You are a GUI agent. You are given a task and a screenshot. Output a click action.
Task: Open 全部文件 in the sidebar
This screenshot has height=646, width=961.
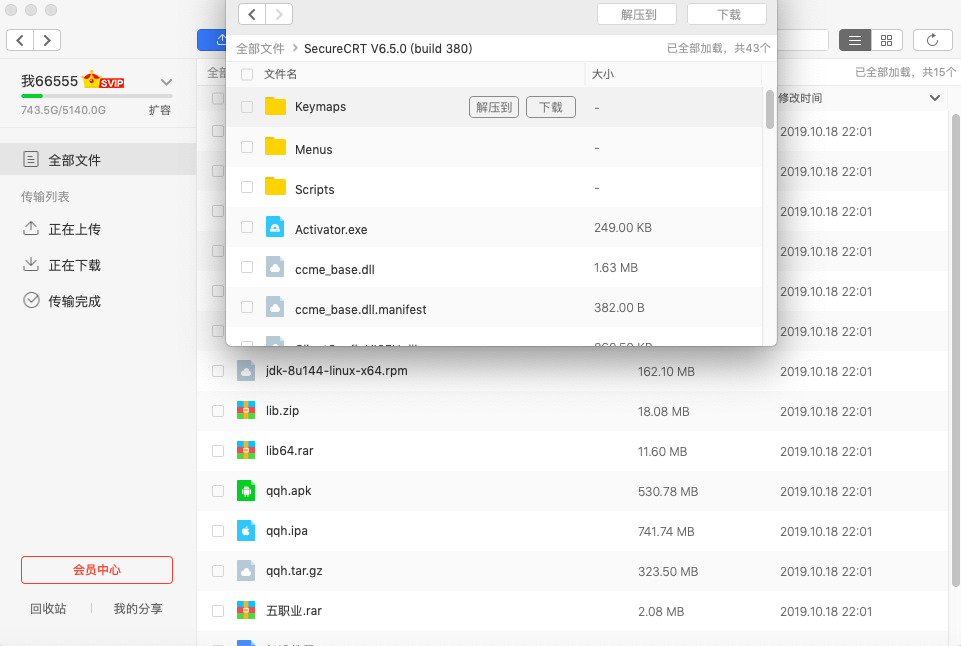pyautogui.click(x=98, y=160)
